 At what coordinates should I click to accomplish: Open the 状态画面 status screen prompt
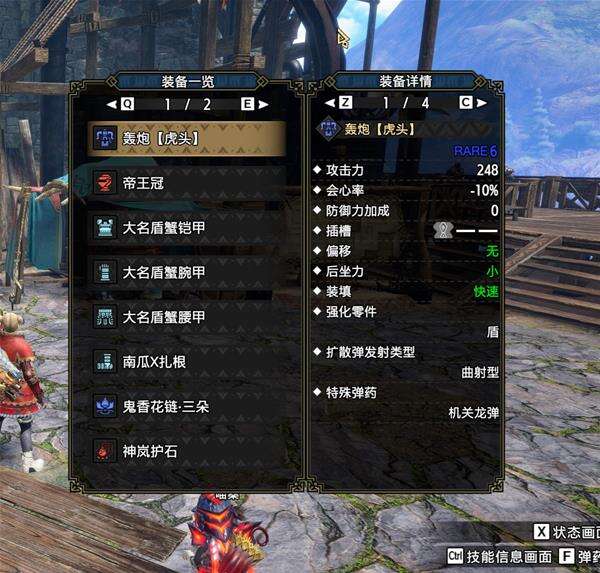click(x=567, y=532)
